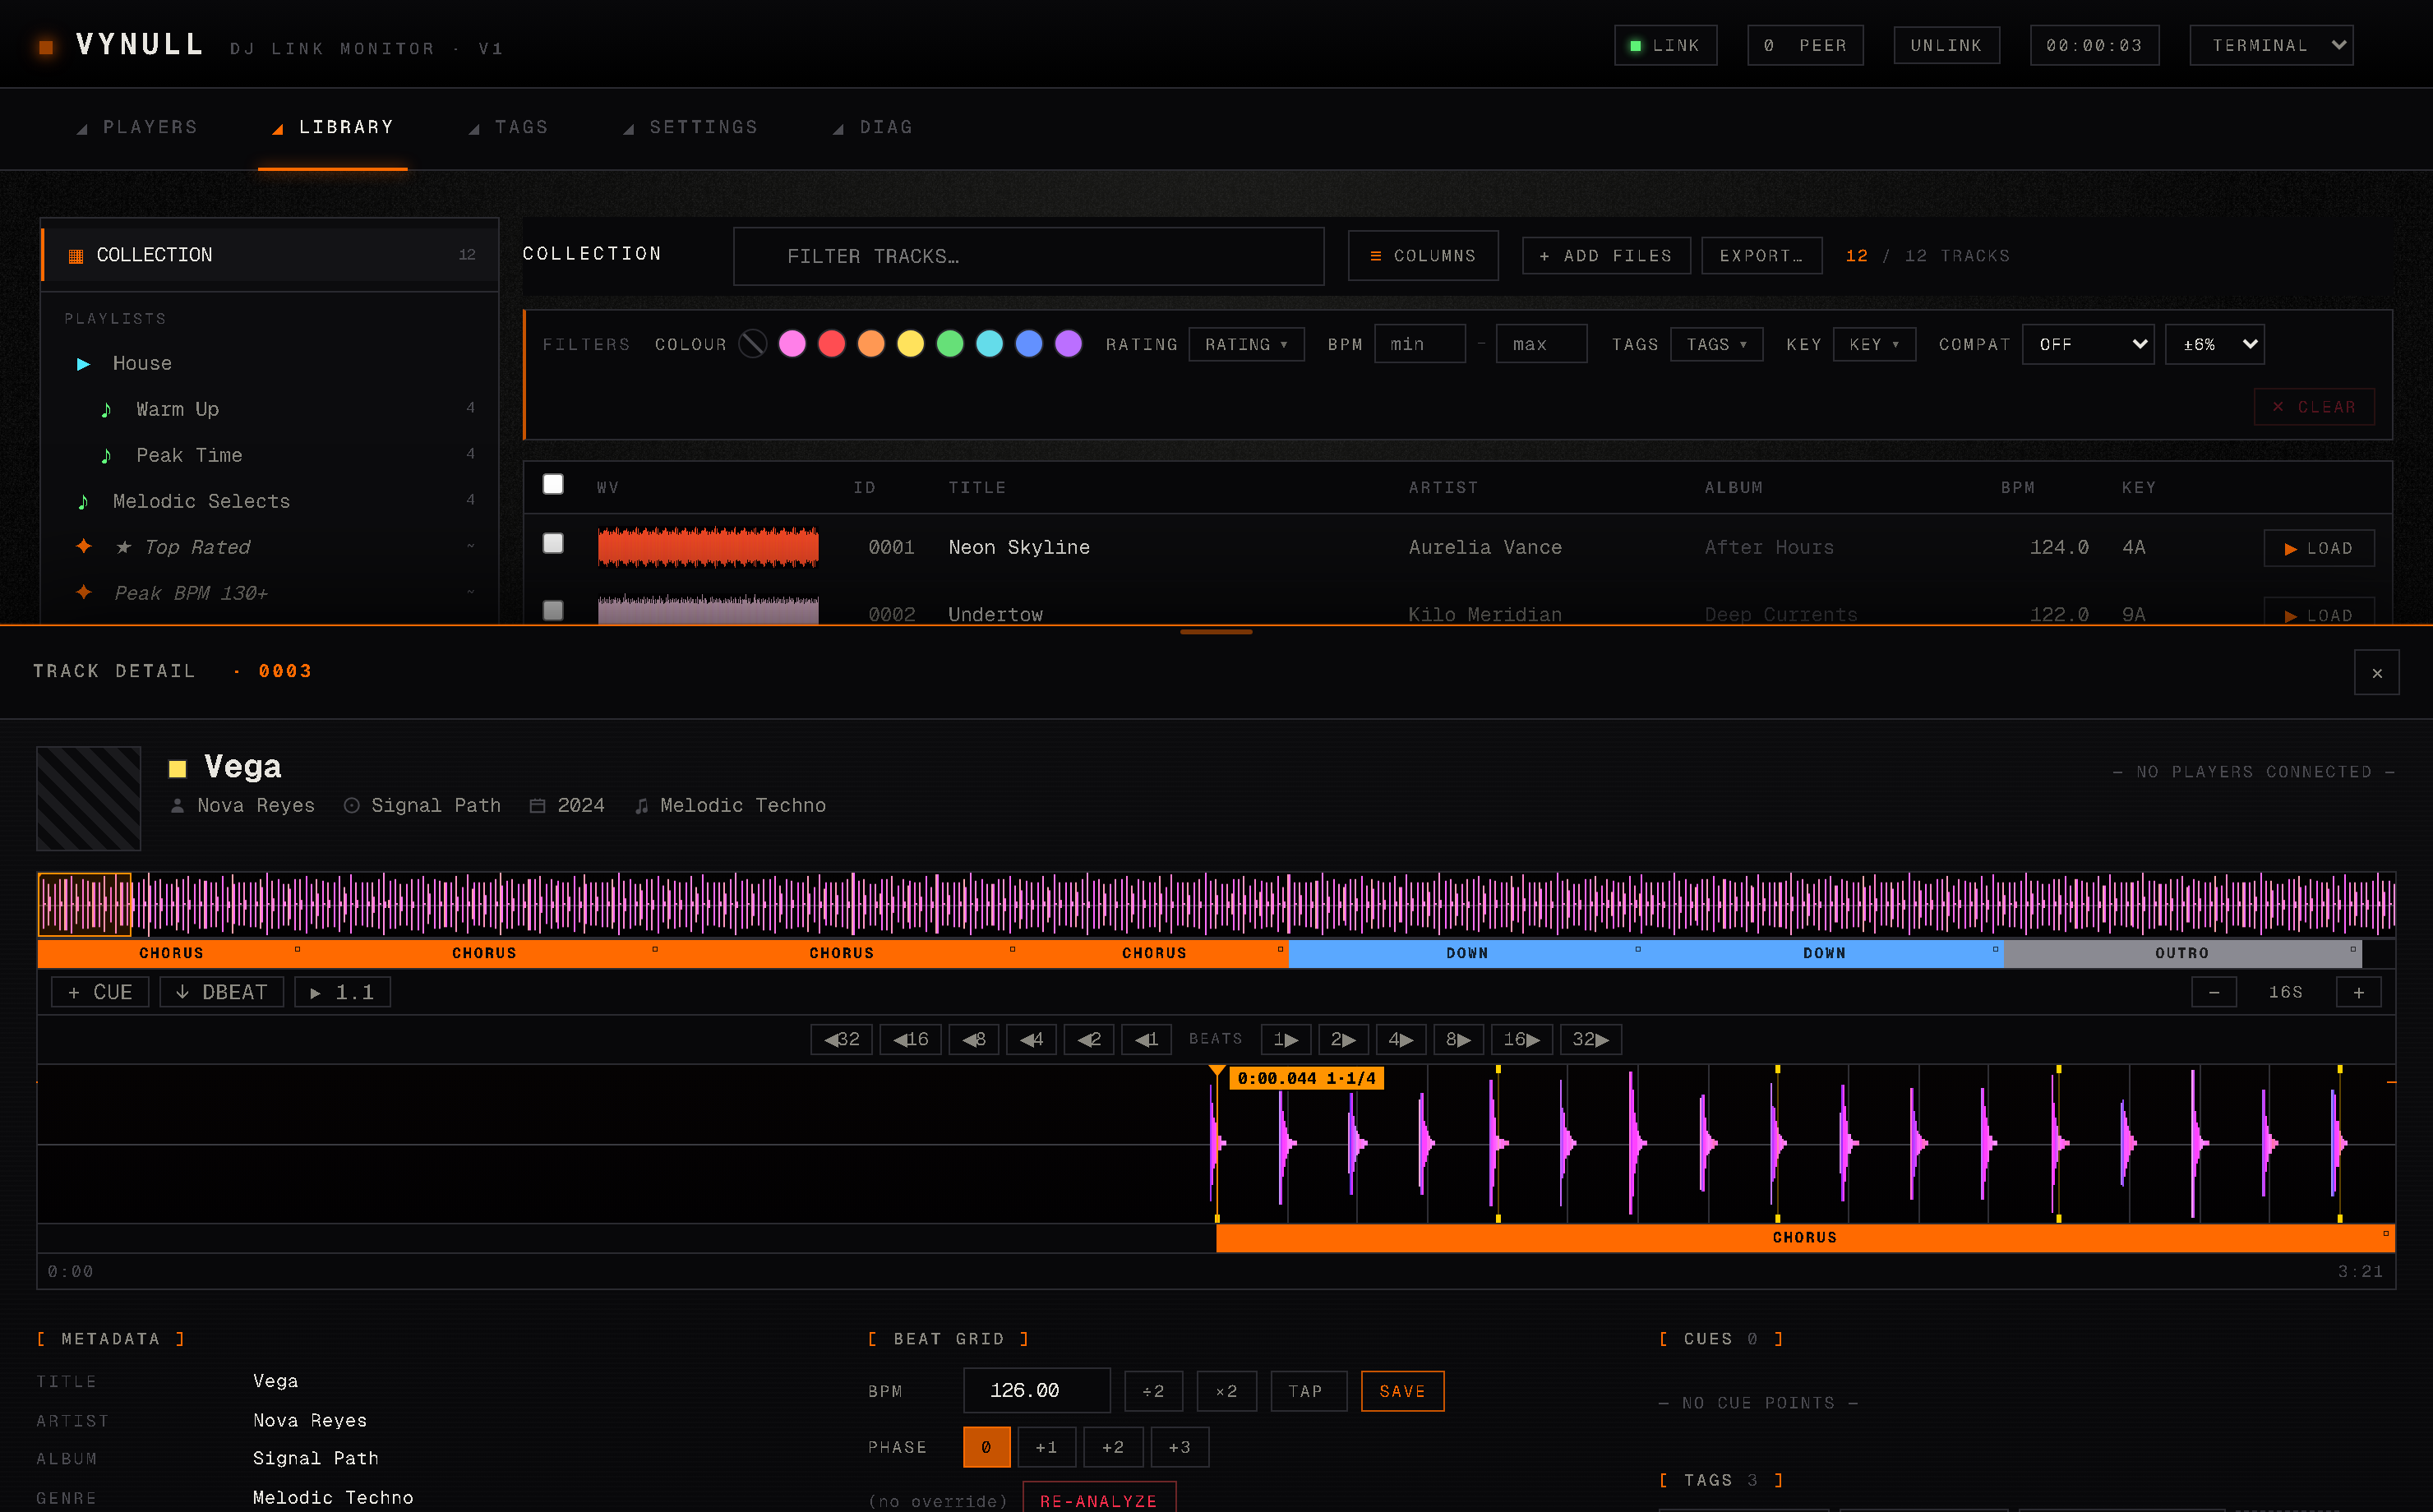Viewport: 2433px width, 1512px height.
Task: Click the Top Rated smart playlist star icon
Action: [x=84, y=546]
